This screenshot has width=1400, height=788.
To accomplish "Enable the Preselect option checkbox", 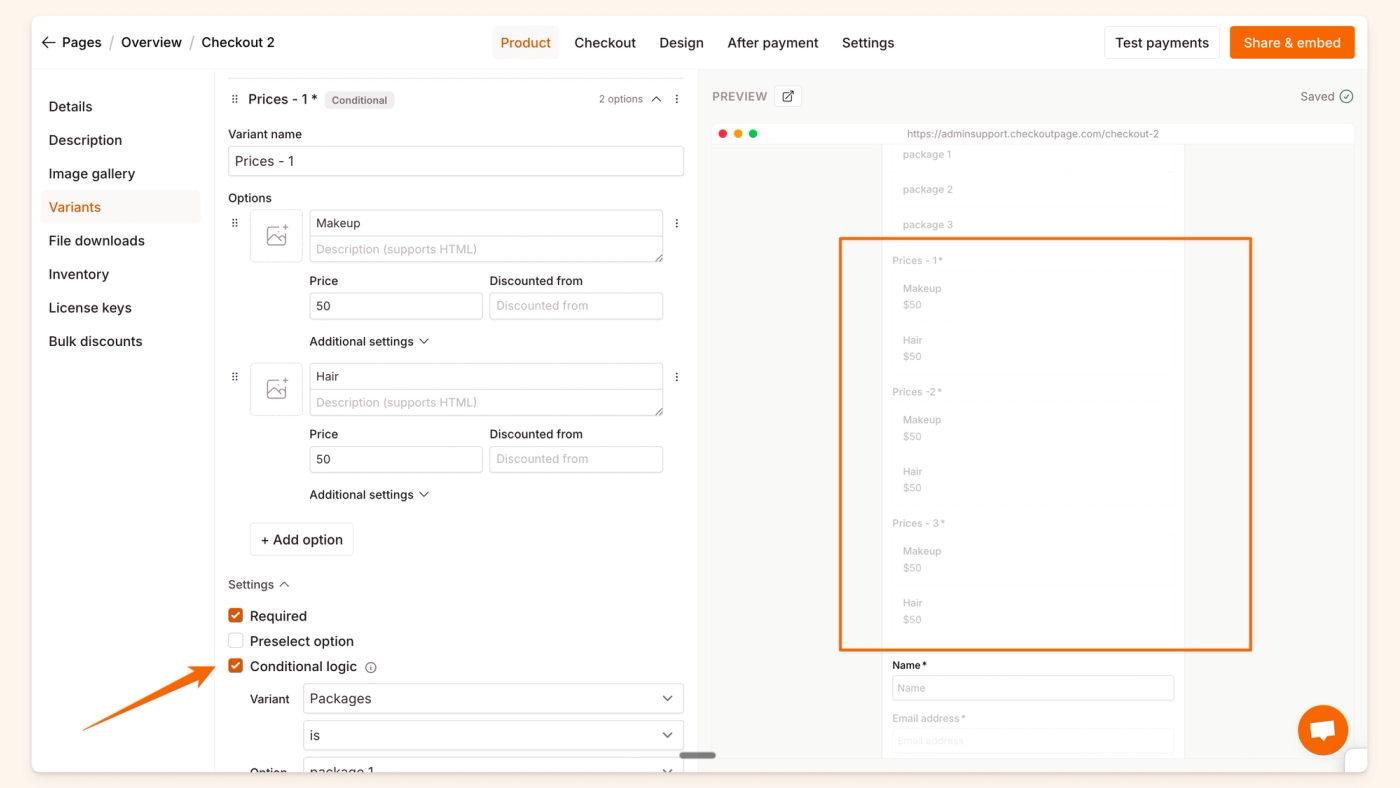I will tap(236, 641).
